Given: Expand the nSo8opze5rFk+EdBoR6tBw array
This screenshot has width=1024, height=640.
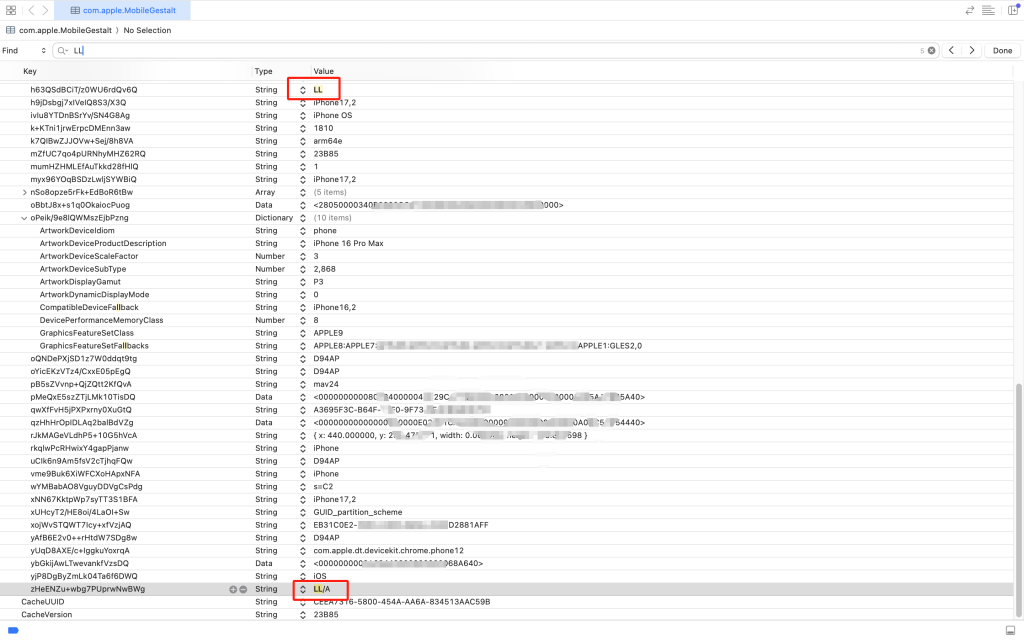Looking at the screenshot, I should pos(24,192).
